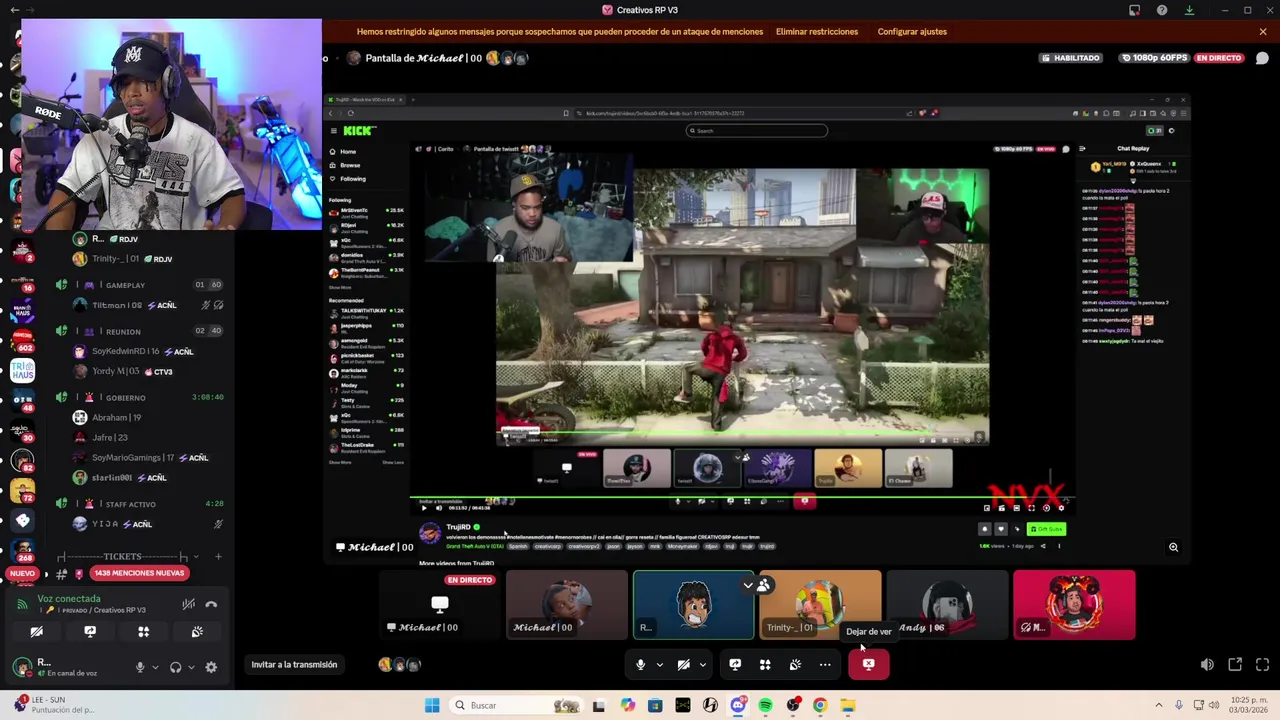Open server icon with 82 badge

22,461
